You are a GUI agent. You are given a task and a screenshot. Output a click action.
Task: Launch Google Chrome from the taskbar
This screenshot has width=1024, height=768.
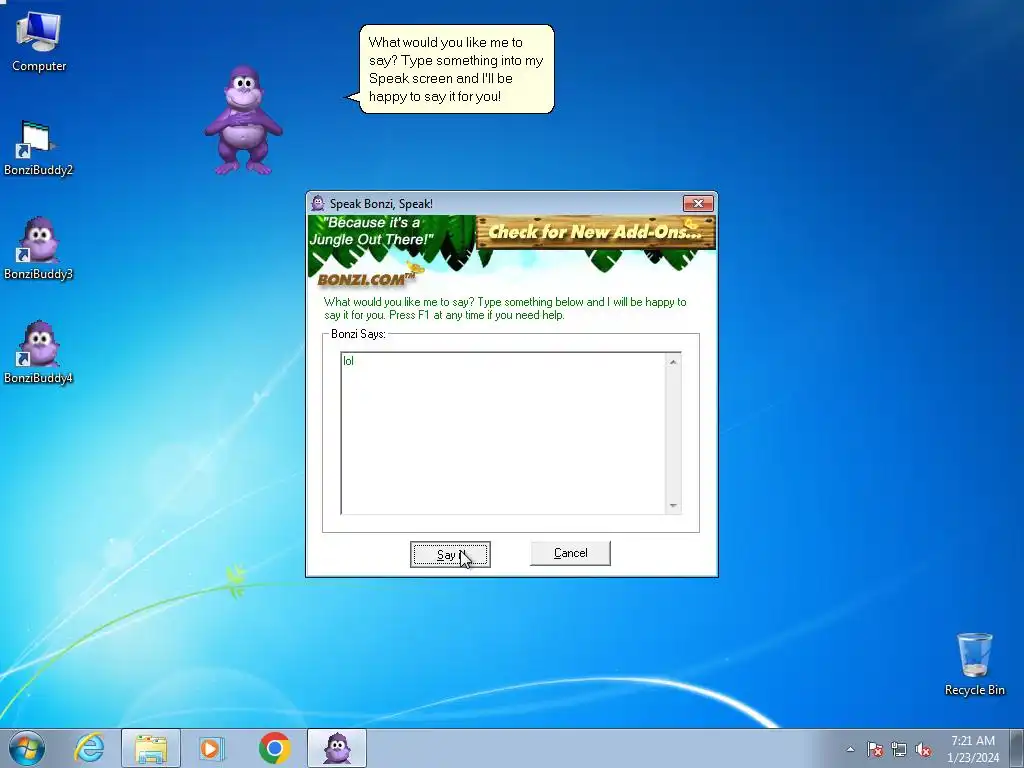(274, 748)
